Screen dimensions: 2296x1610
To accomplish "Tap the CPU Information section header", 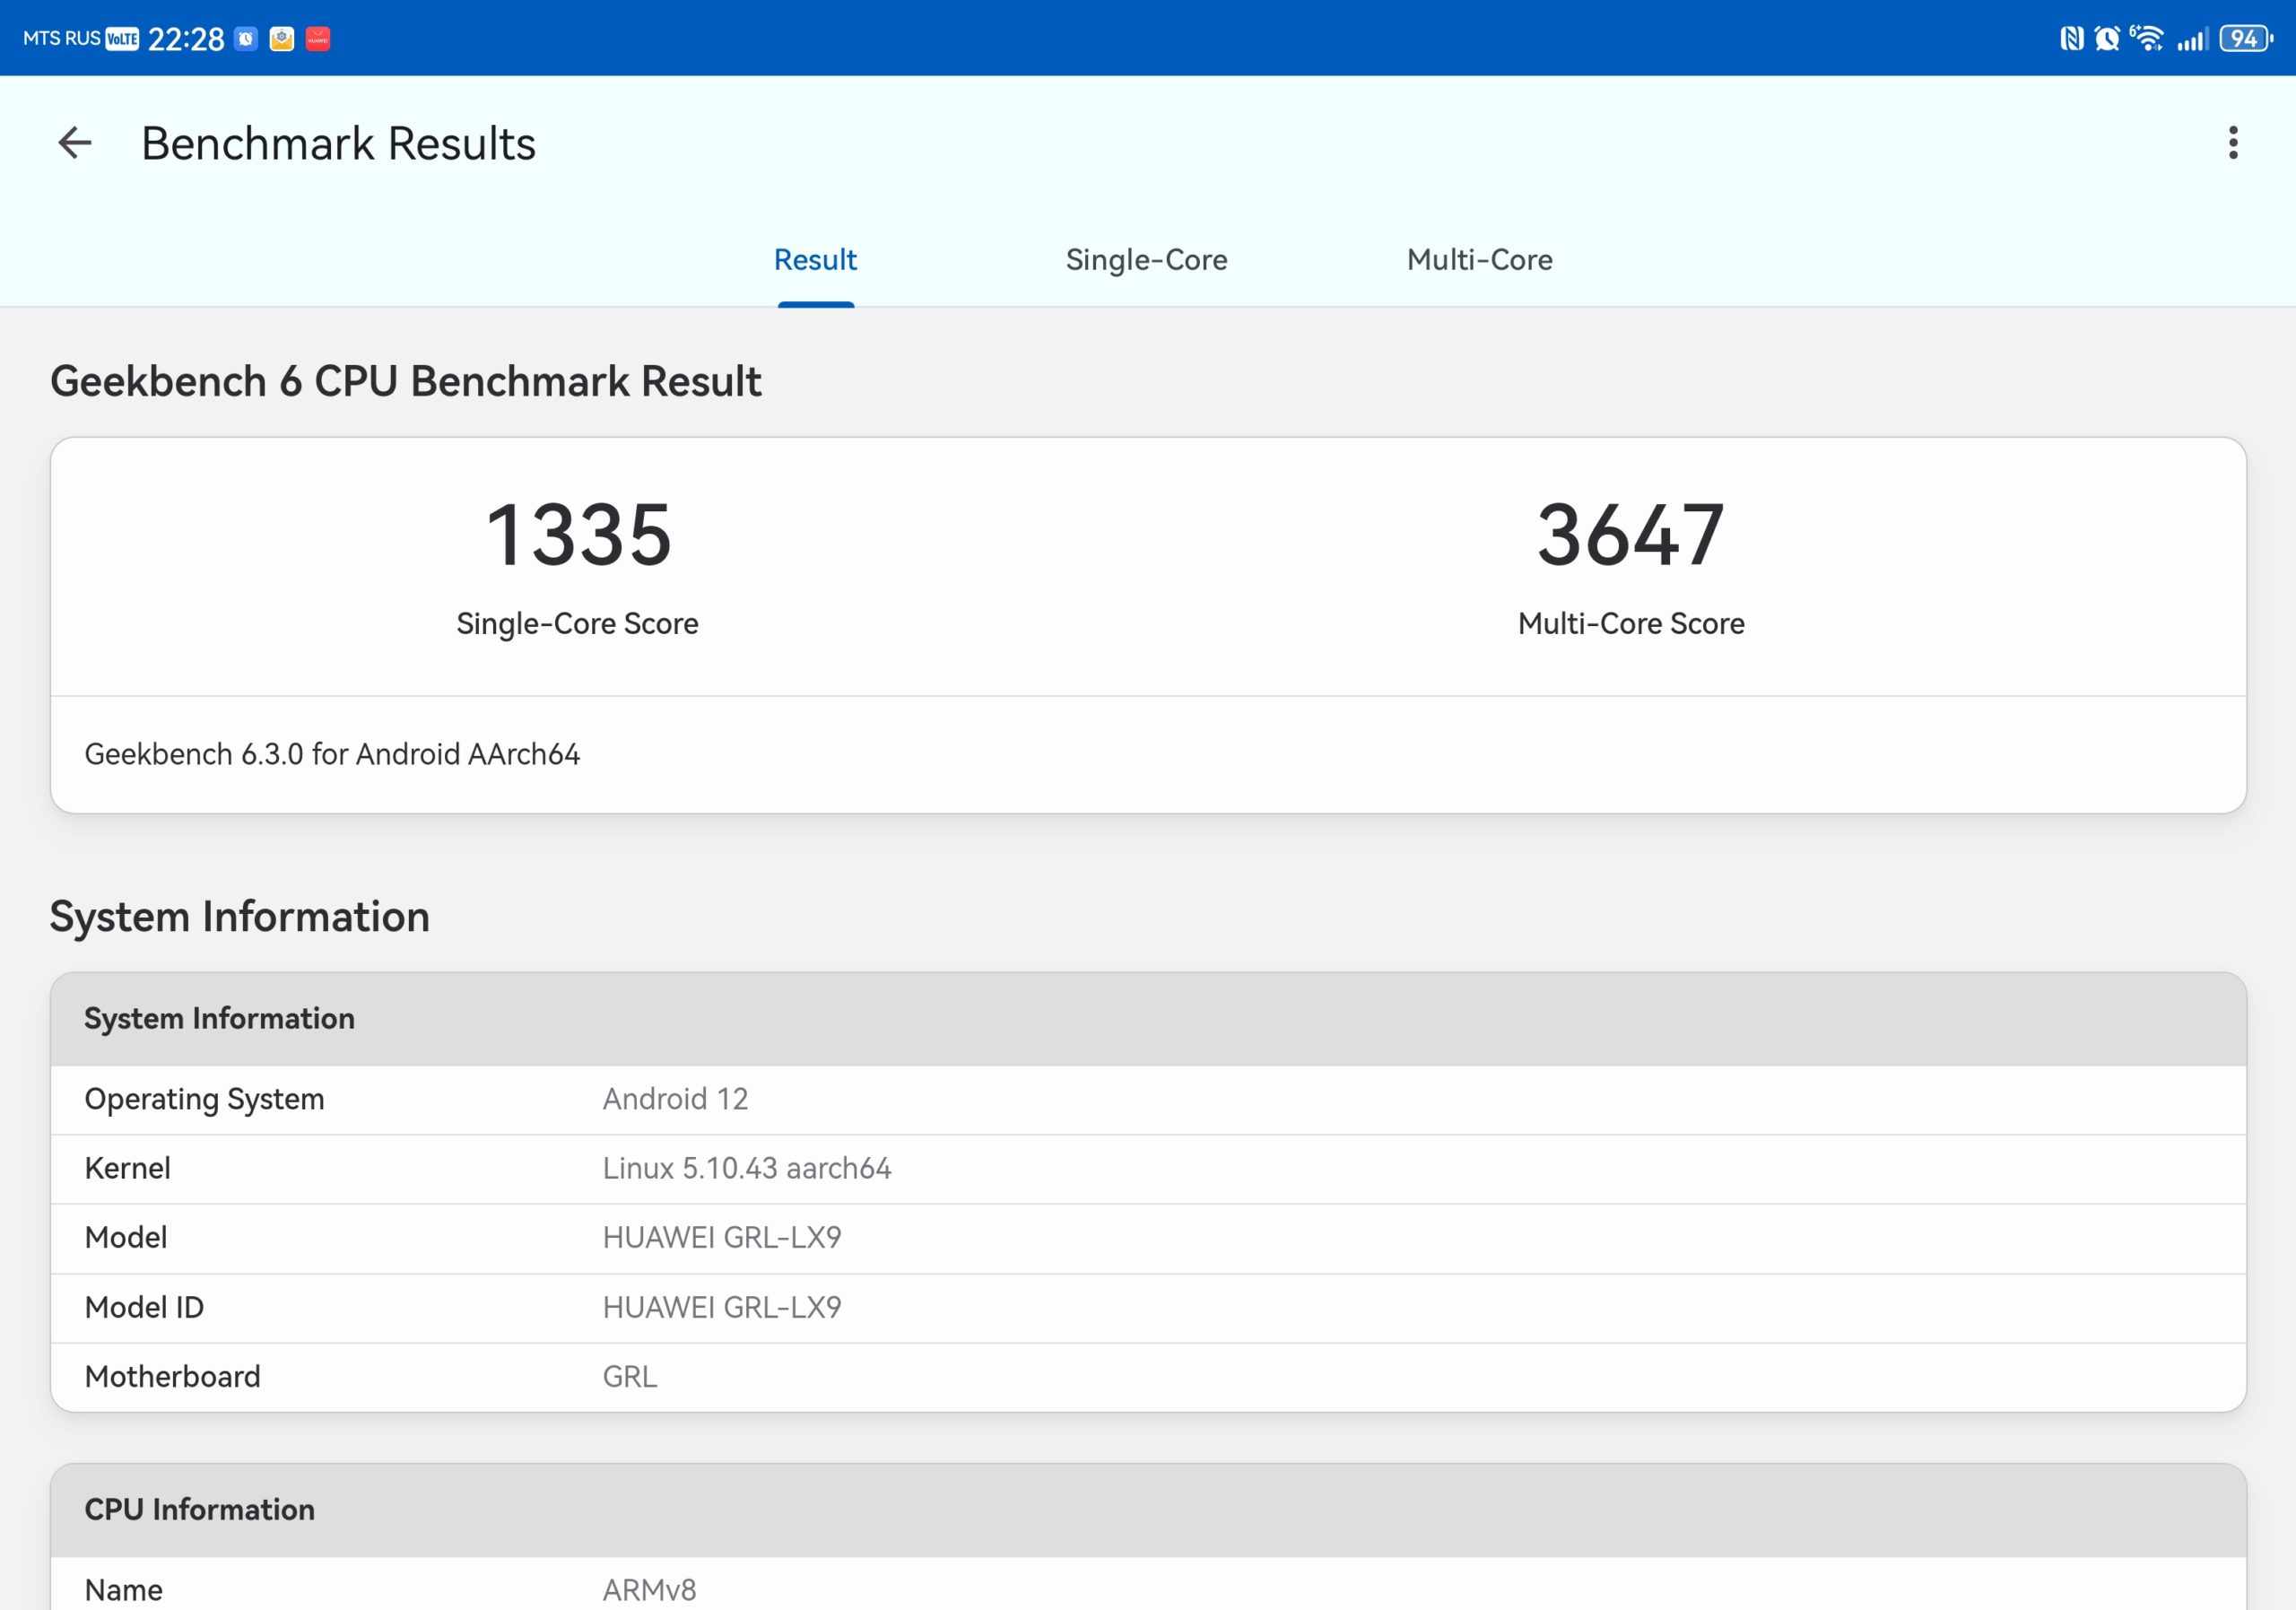I will point(1148,1510).
